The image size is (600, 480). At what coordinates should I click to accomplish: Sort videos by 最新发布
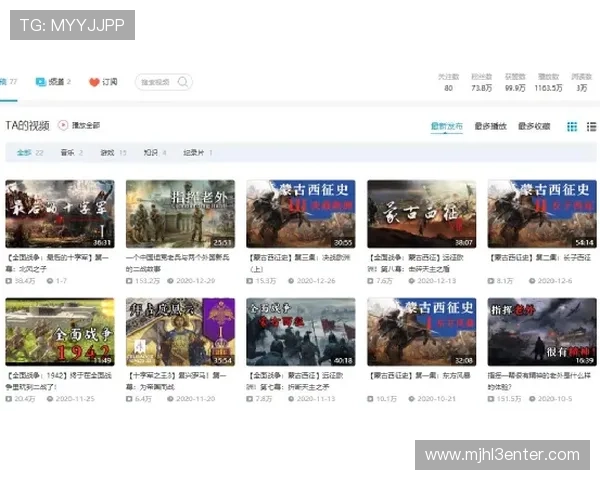447,126
